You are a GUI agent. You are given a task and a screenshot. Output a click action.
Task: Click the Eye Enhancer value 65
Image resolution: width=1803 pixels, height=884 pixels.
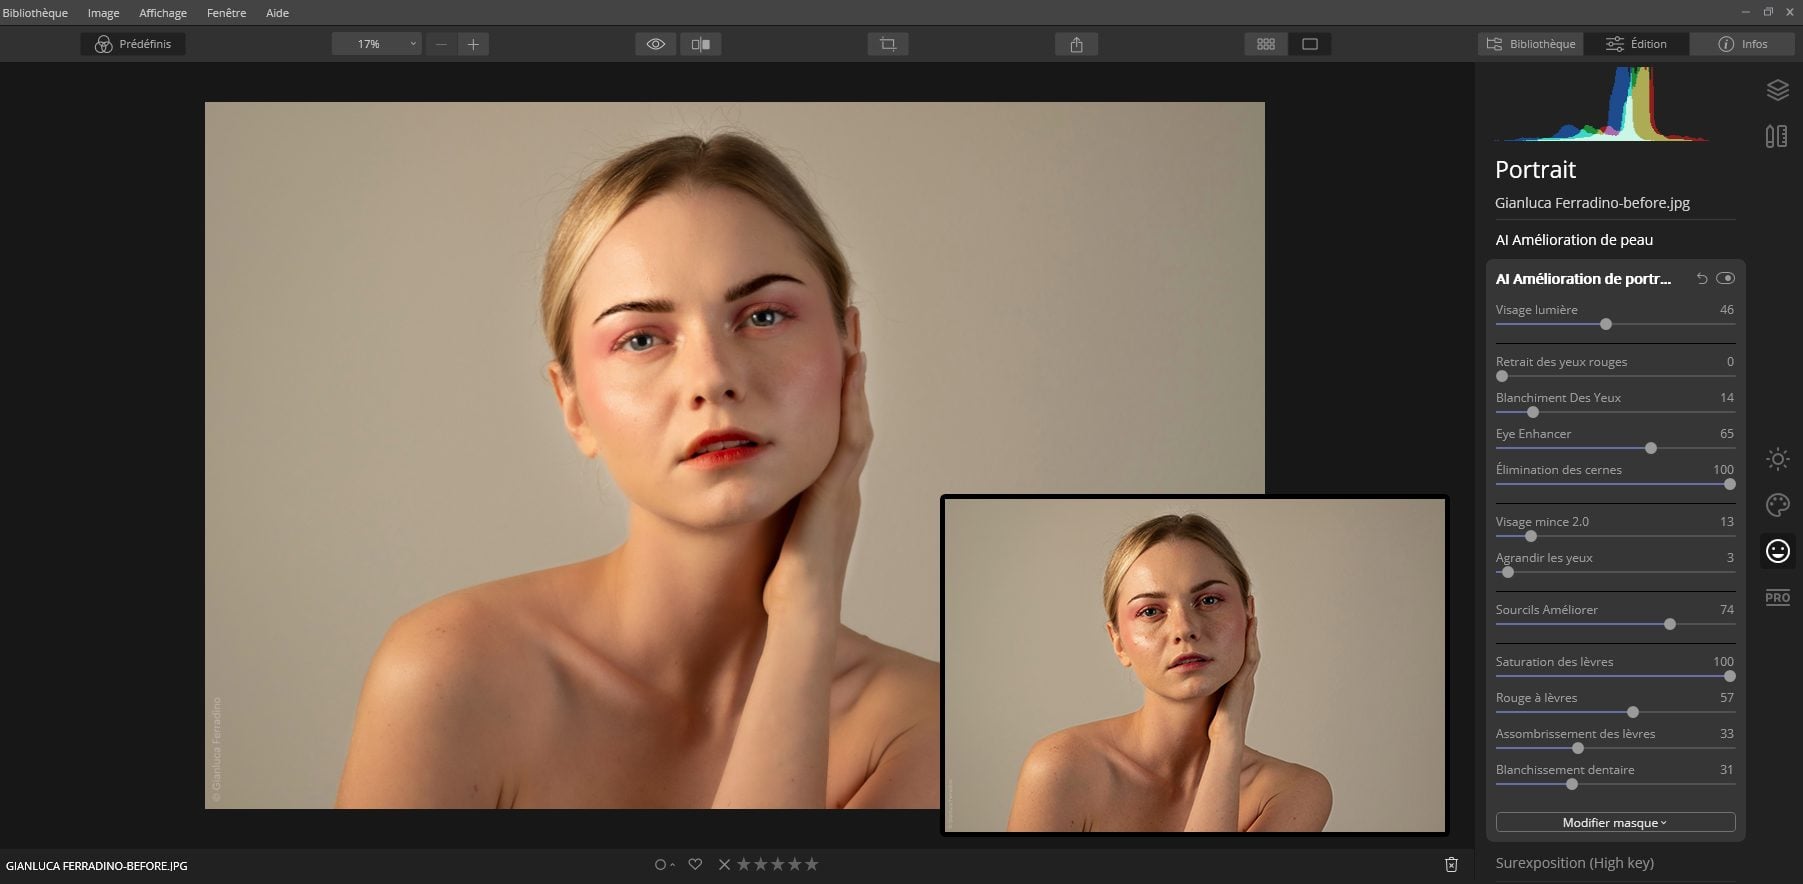1726,434
